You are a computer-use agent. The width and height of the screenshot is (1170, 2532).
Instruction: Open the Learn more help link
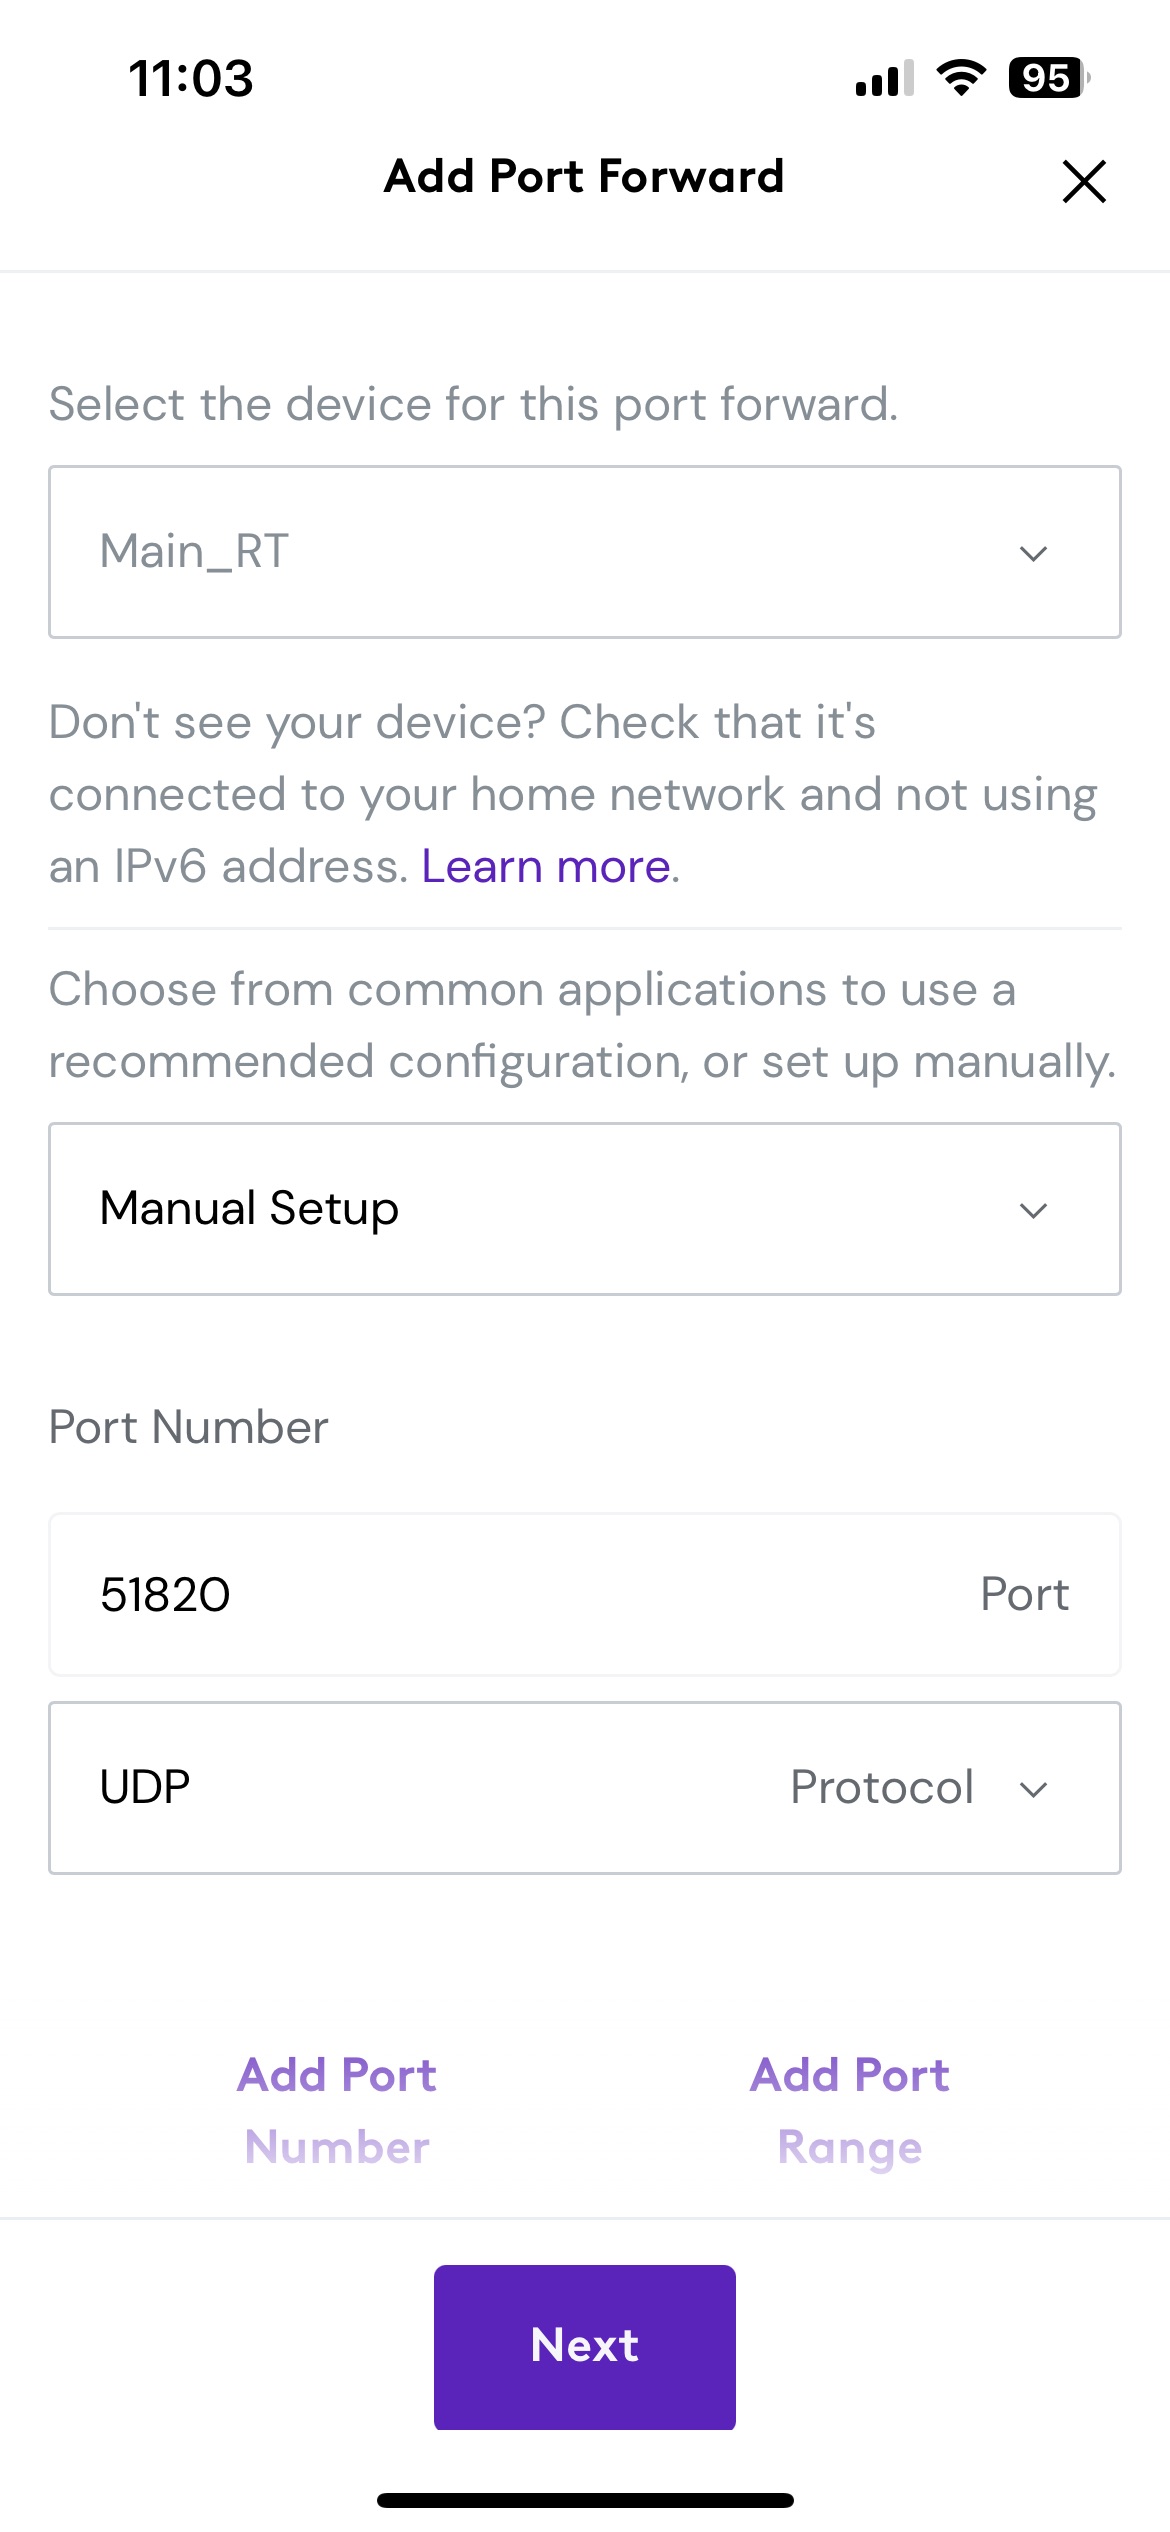pyautogui.click(x=549, y=865)
